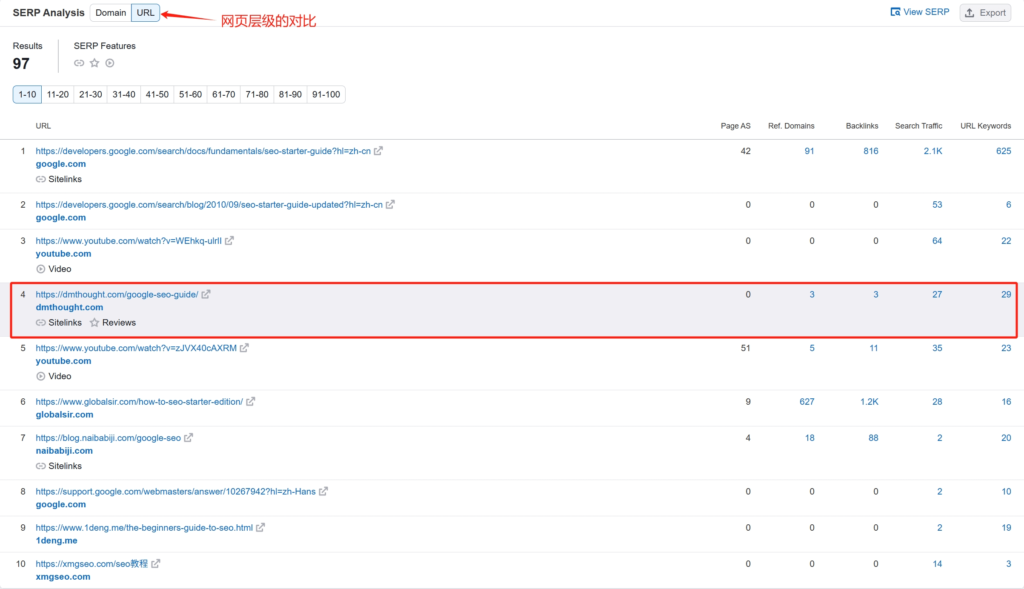Click external link icon for naibabiji.com URL
The height and width of the screenshot is (589, 1024).
[189, 438]
